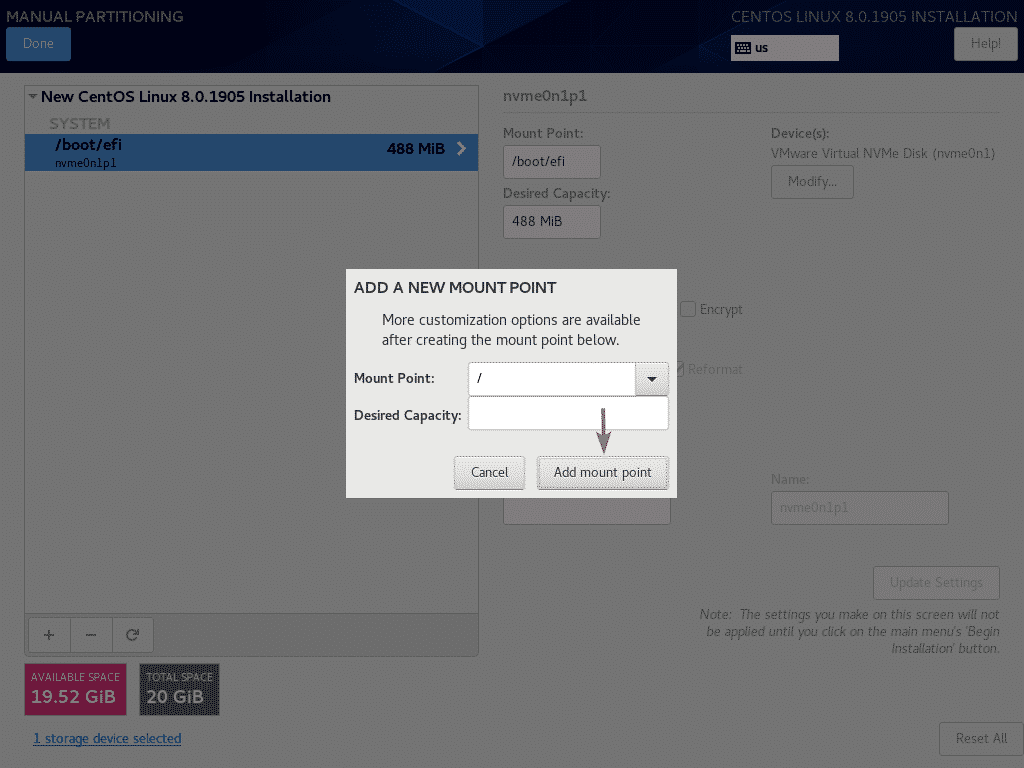Click the Reset All button
Image resolution: width=1024 pixels, height=768 pixels.
click(981, 739)
